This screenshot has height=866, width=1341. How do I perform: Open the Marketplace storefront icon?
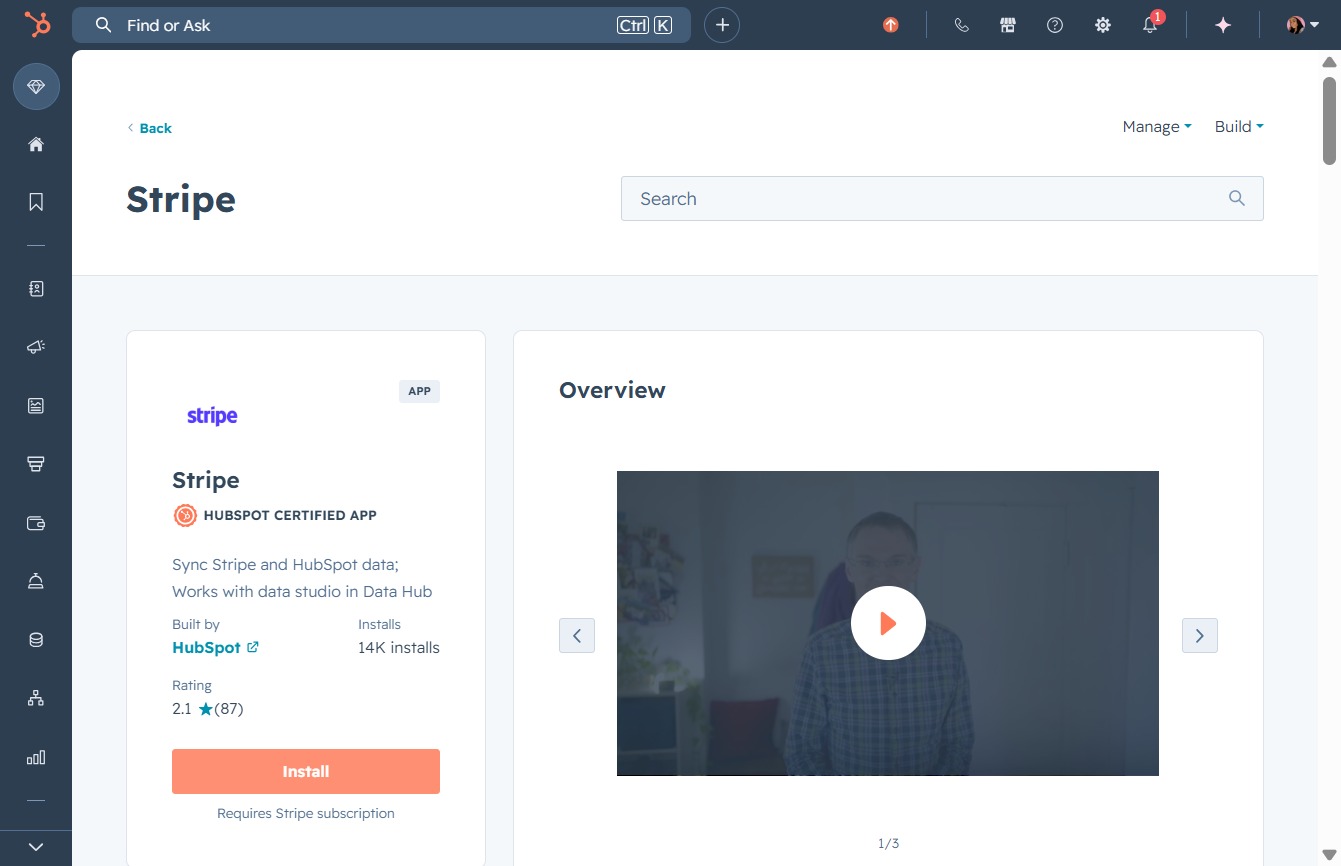(1008, 25)
